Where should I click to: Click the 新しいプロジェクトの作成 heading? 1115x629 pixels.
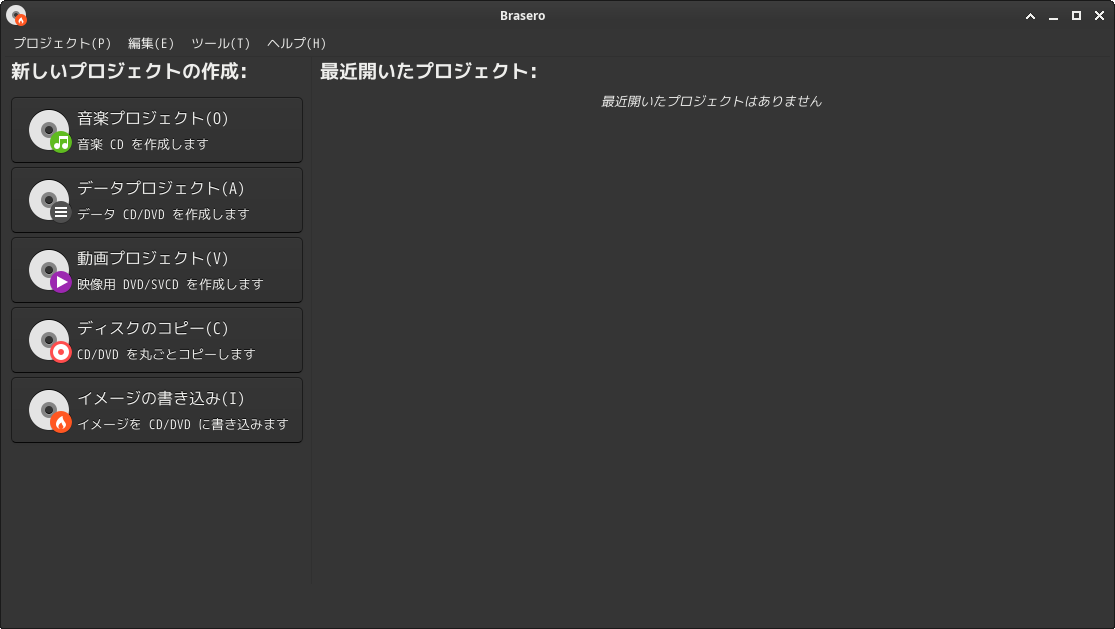pos(129,71)
